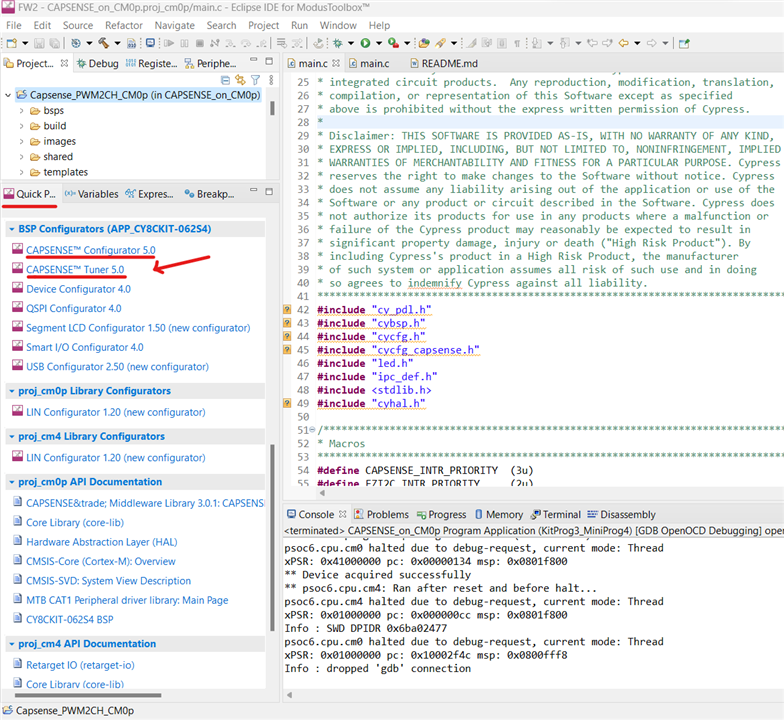Collapse the Capsense_PWM2CH_CM0p project root
The image size is (784, 720).
click(x=8, y=95)
